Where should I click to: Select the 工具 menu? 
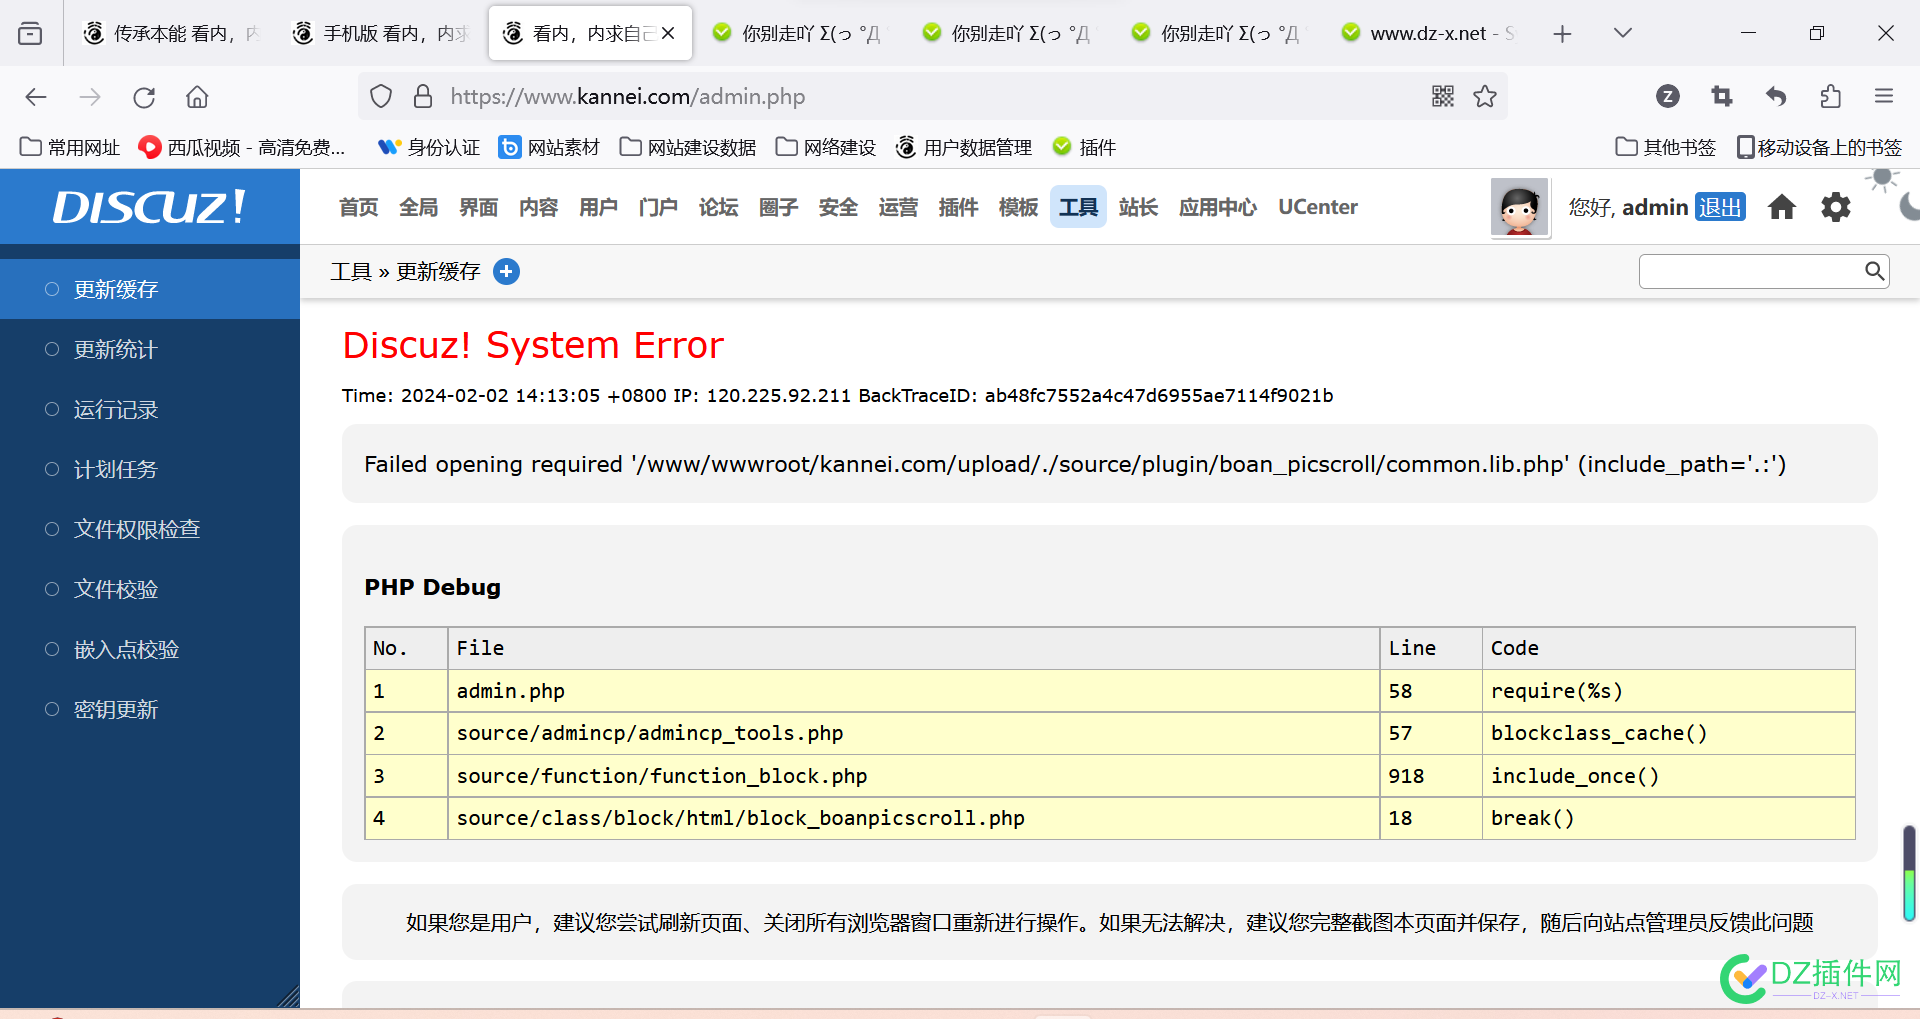pyautogui.click(x=1079, y=207)
